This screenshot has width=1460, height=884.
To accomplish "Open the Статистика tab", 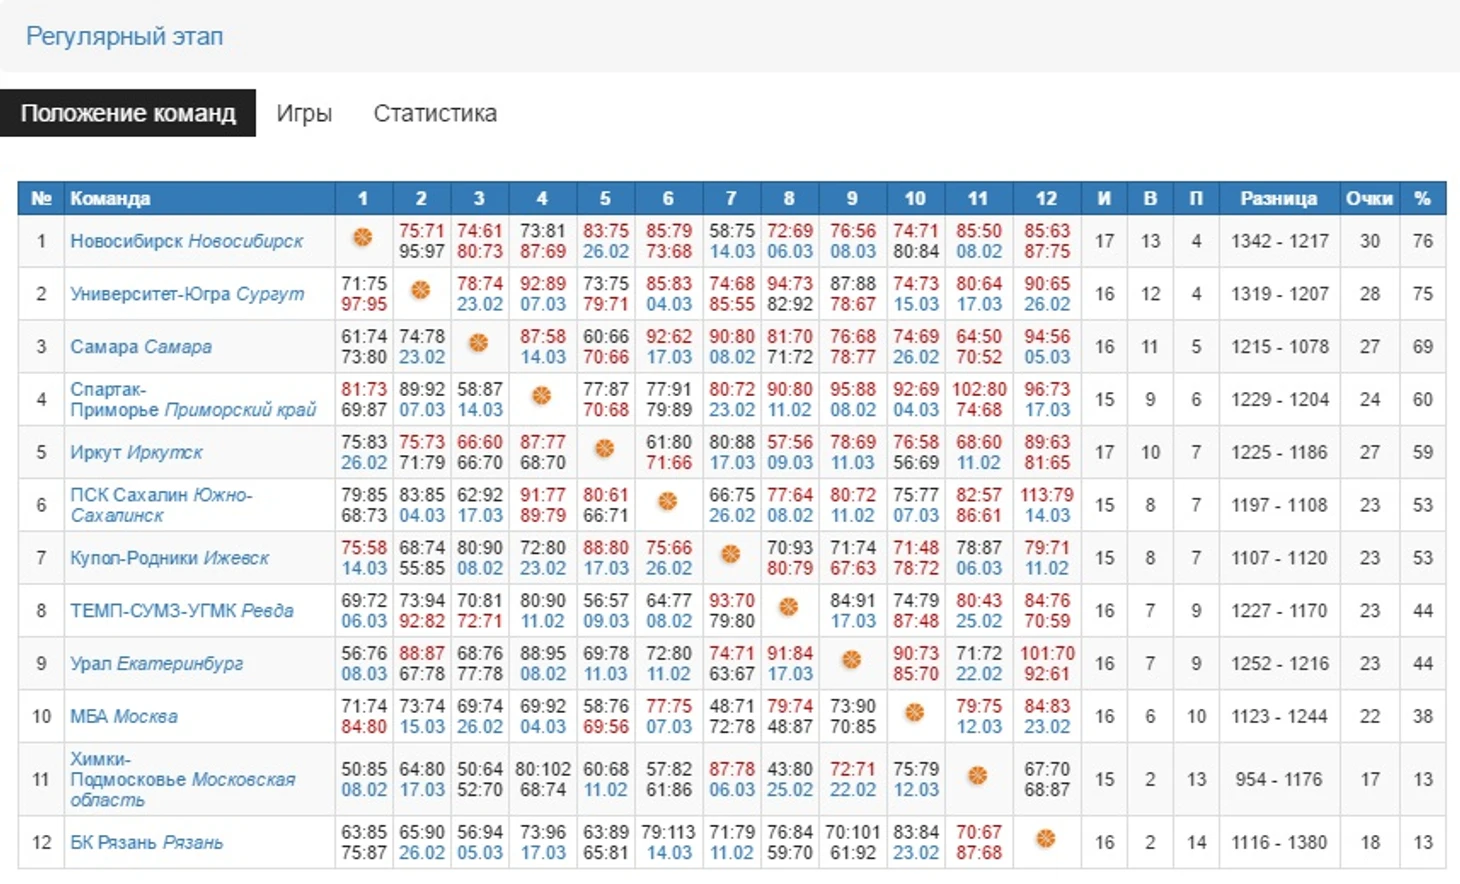I will coord(435,113).
